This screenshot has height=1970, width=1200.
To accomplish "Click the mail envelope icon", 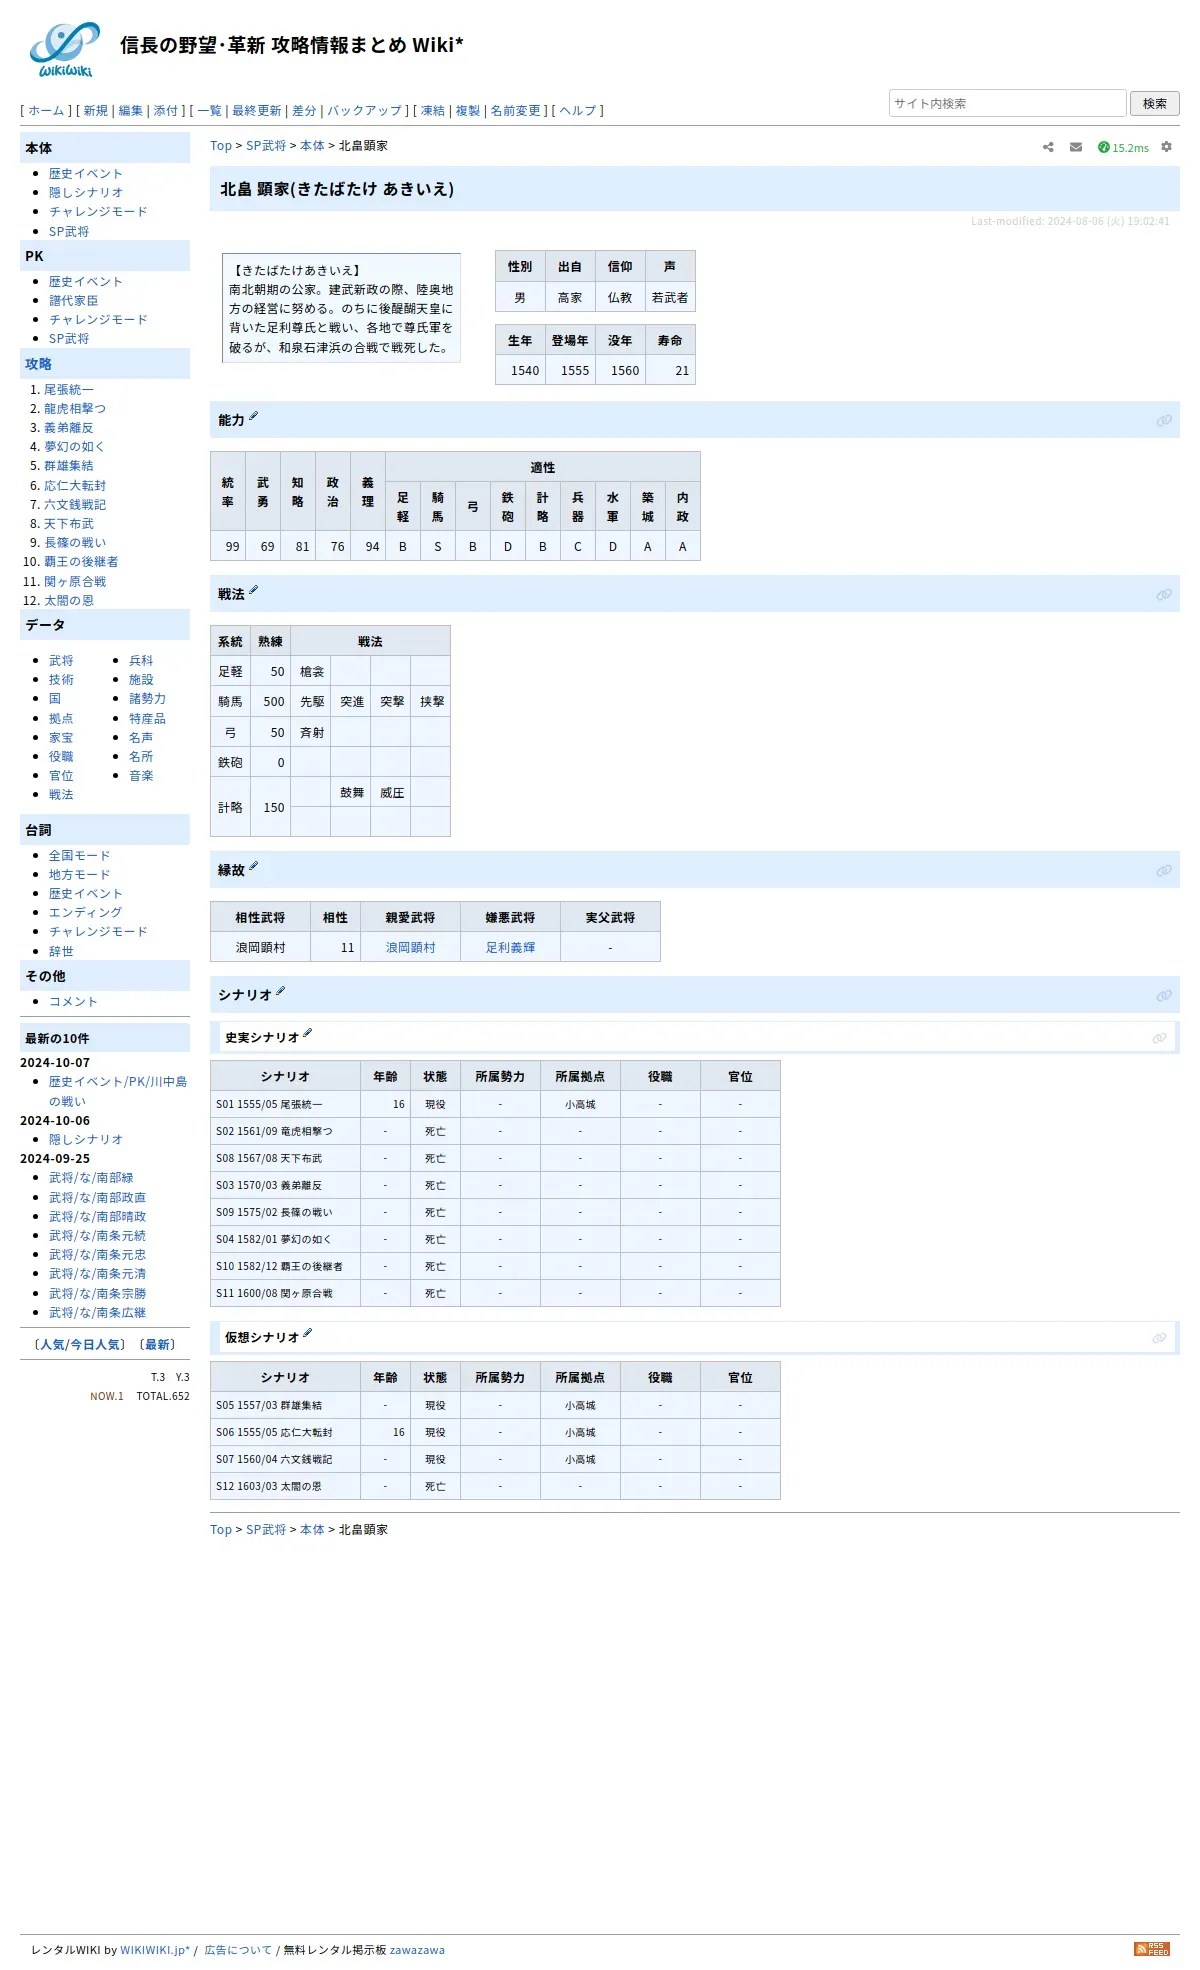I will [x=1076, y=147].
